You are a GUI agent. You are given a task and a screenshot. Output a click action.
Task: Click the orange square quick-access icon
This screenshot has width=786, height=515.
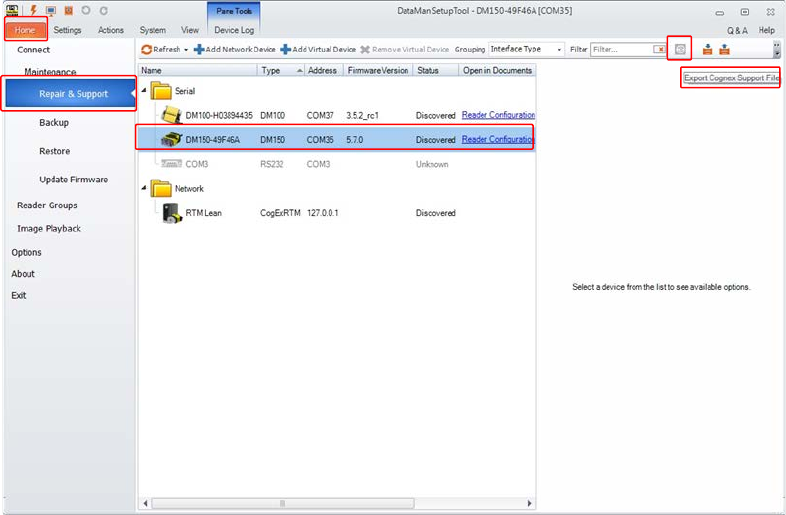pos(69,11)
